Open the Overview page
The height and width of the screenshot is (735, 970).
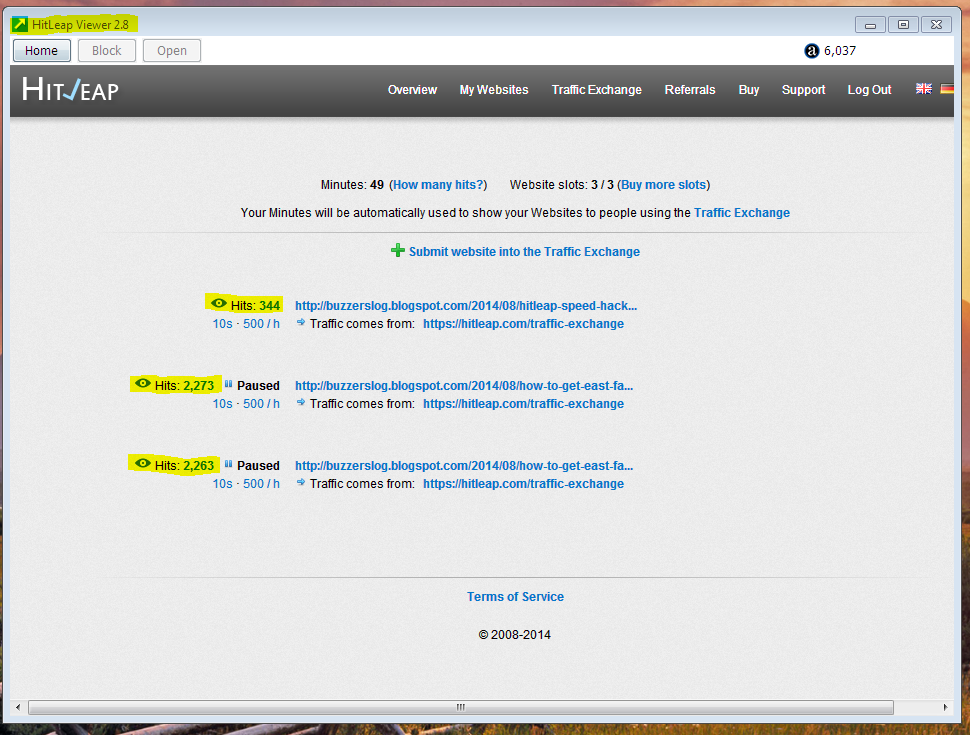tap(412, 90)
